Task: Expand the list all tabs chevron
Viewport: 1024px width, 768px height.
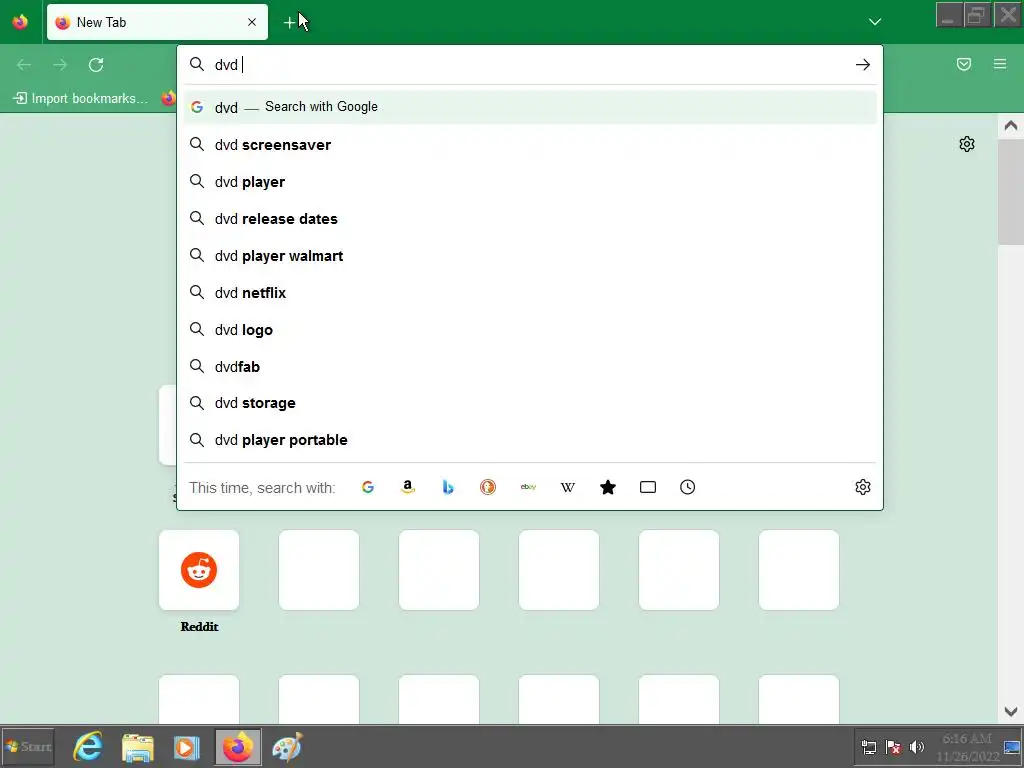Action: click(x=875, y=22)
